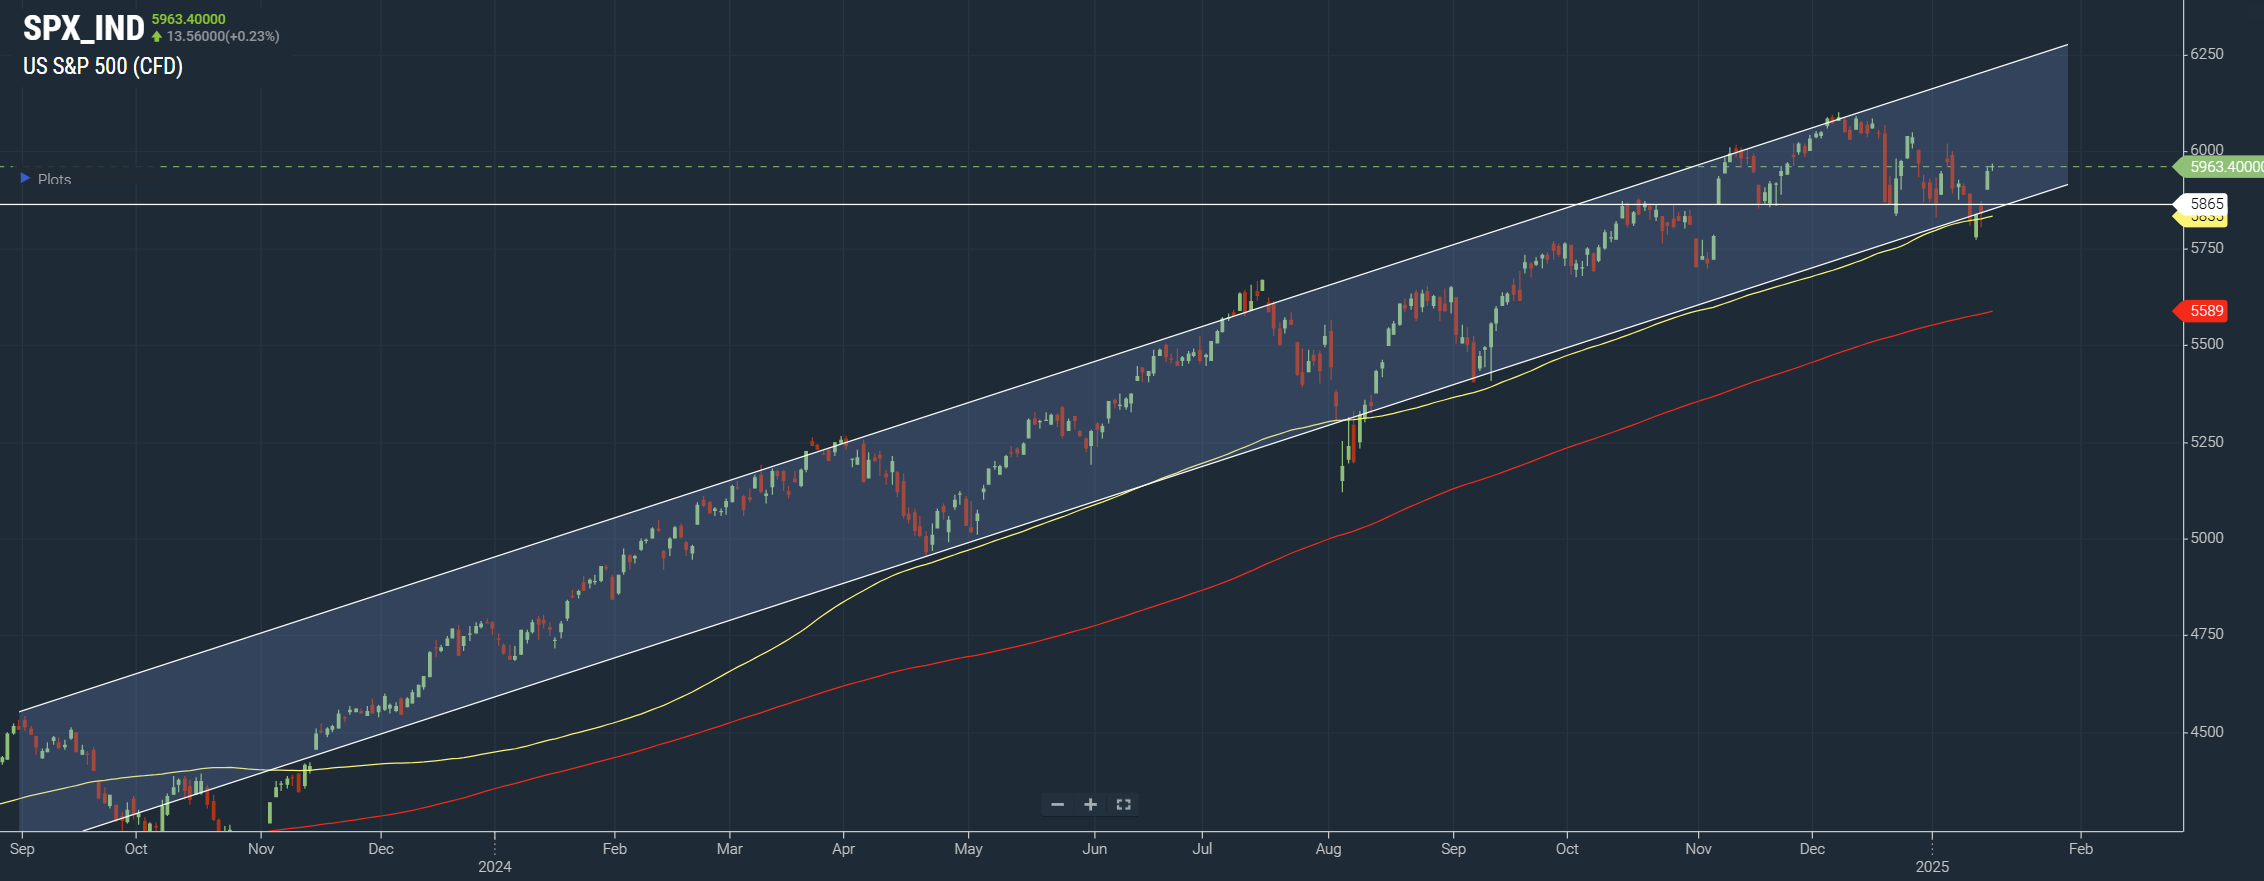The width and height of the screenshot is (2264, 881).
Task: Click the 5250 price axis label
Action: (2207, 442)
